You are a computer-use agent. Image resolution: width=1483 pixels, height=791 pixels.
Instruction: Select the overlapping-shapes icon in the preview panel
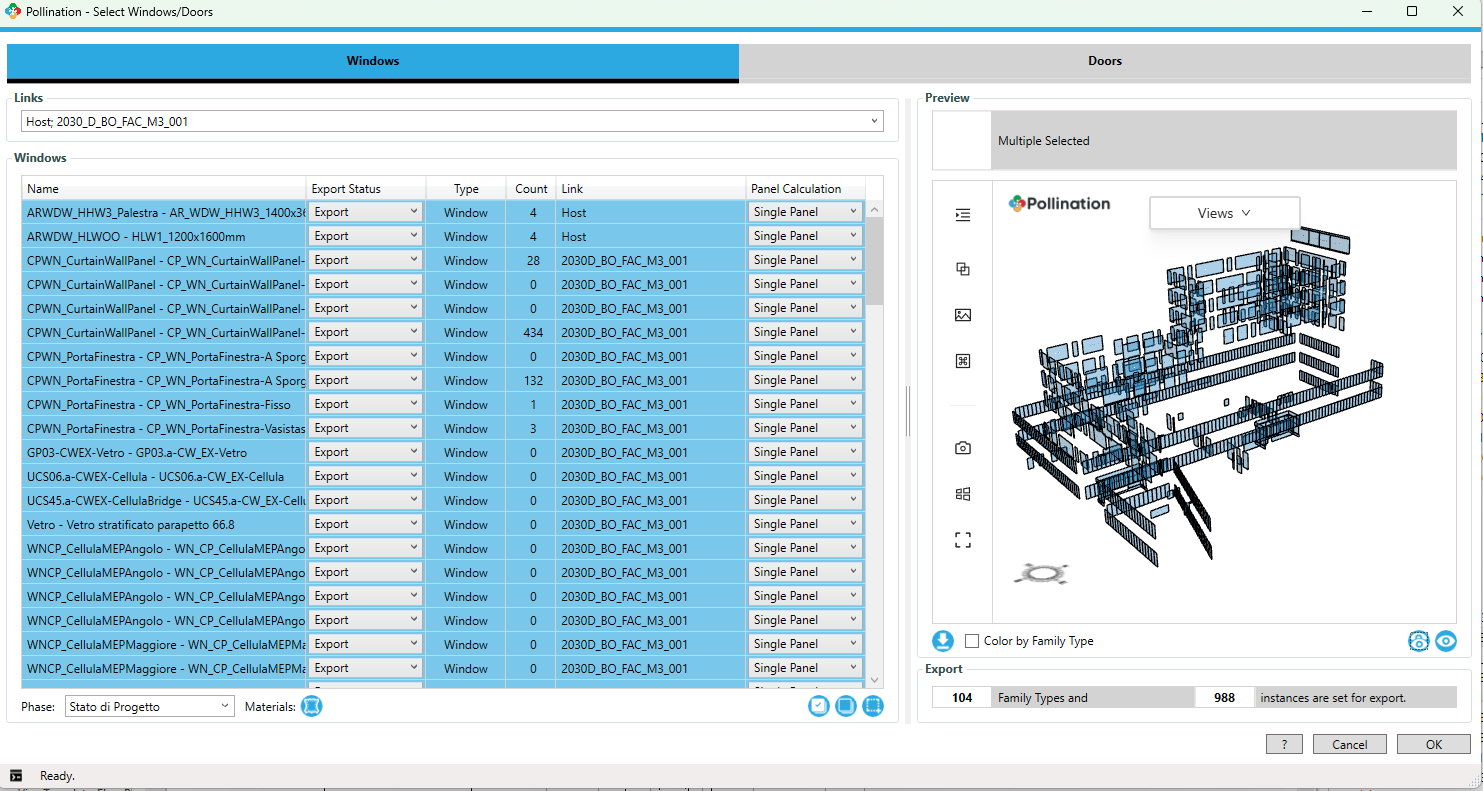coord(962,269)
